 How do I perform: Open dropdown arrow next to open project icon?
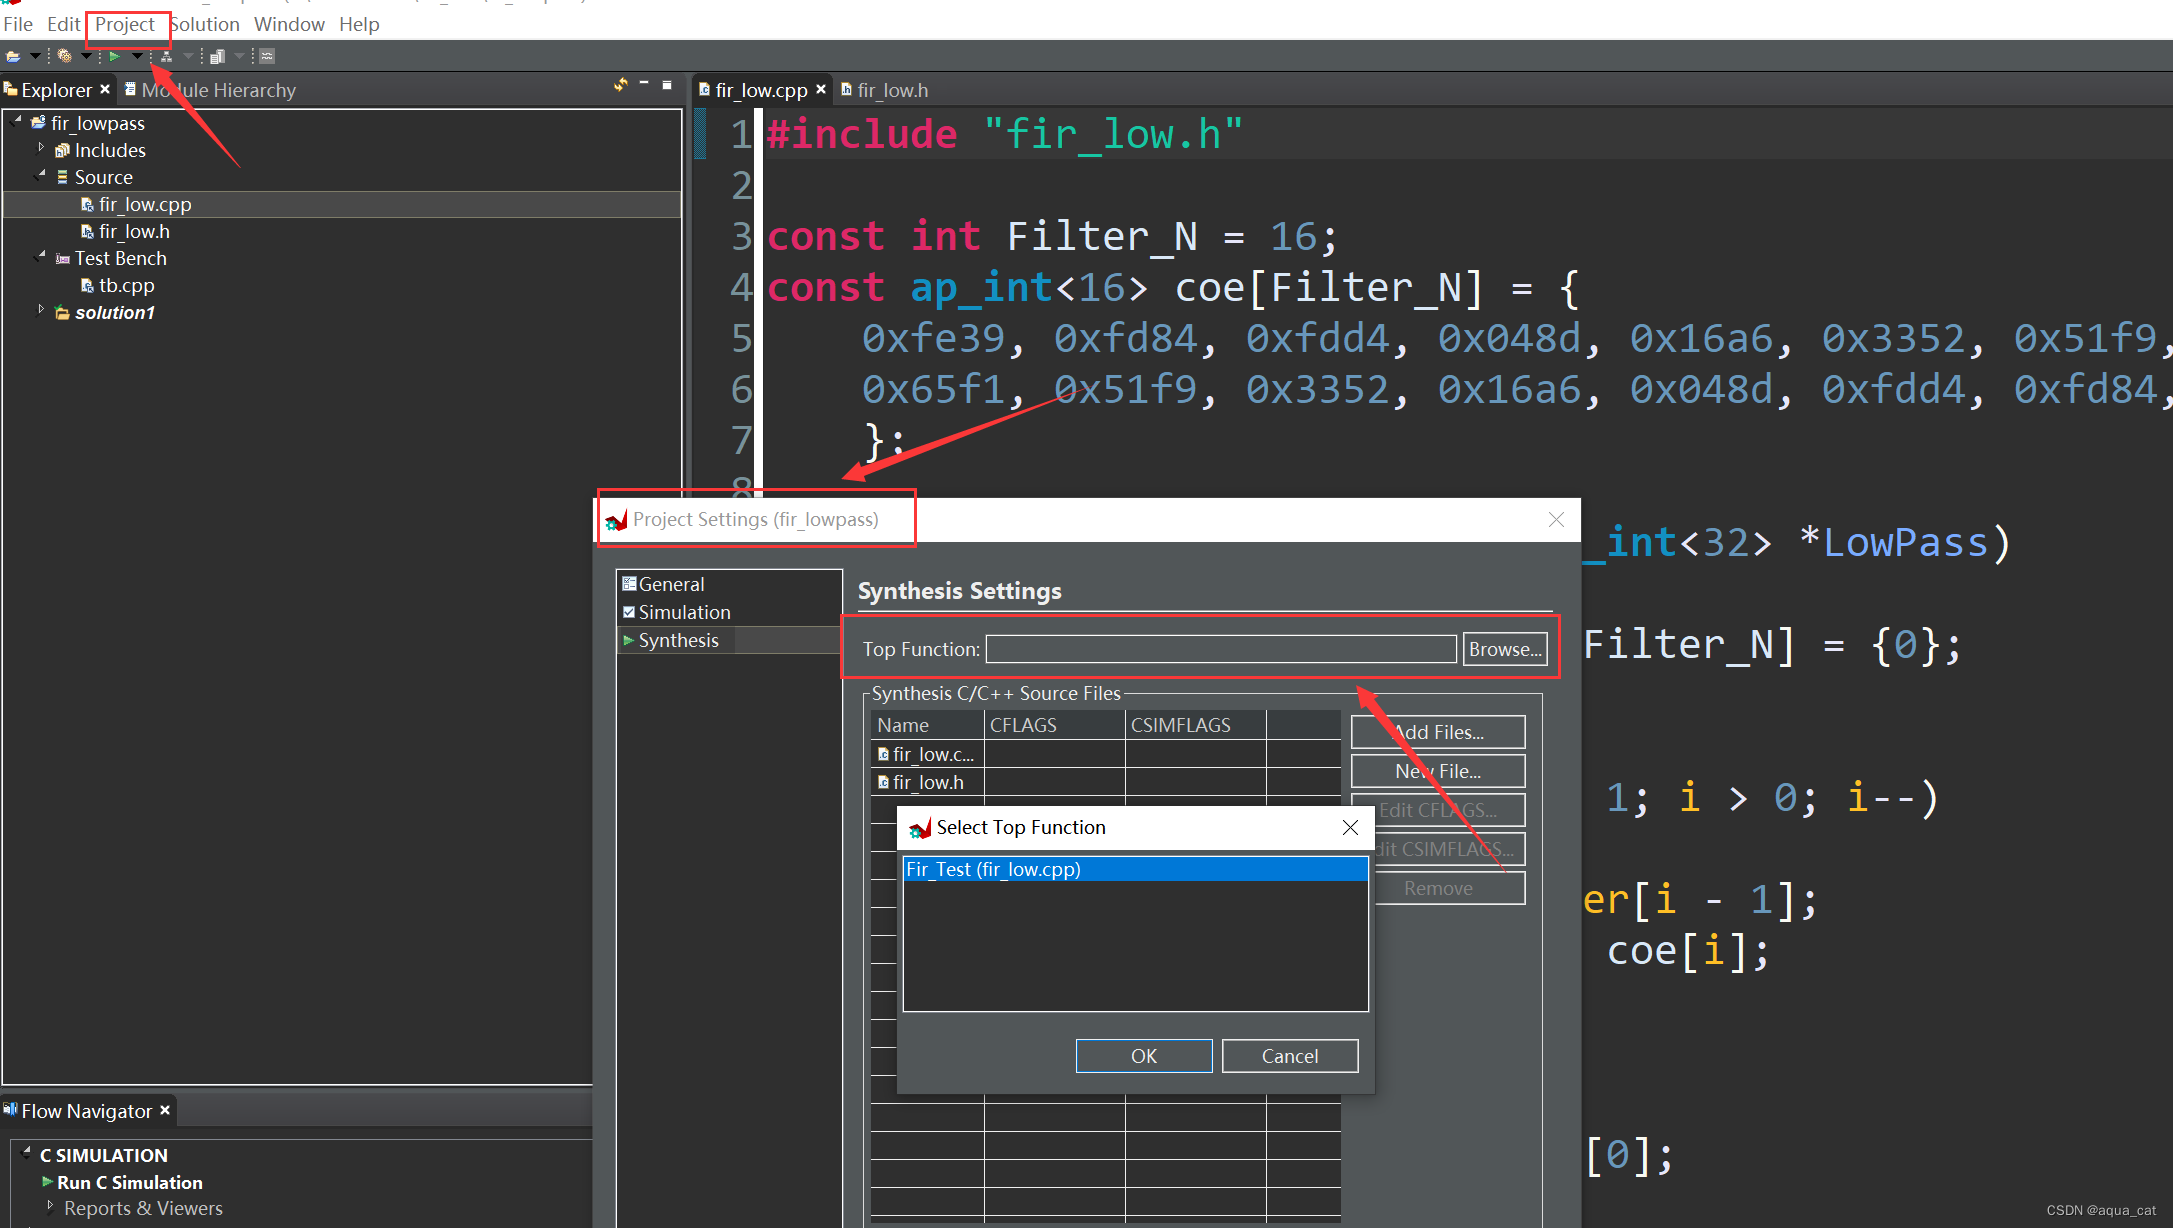click(35, 56)
